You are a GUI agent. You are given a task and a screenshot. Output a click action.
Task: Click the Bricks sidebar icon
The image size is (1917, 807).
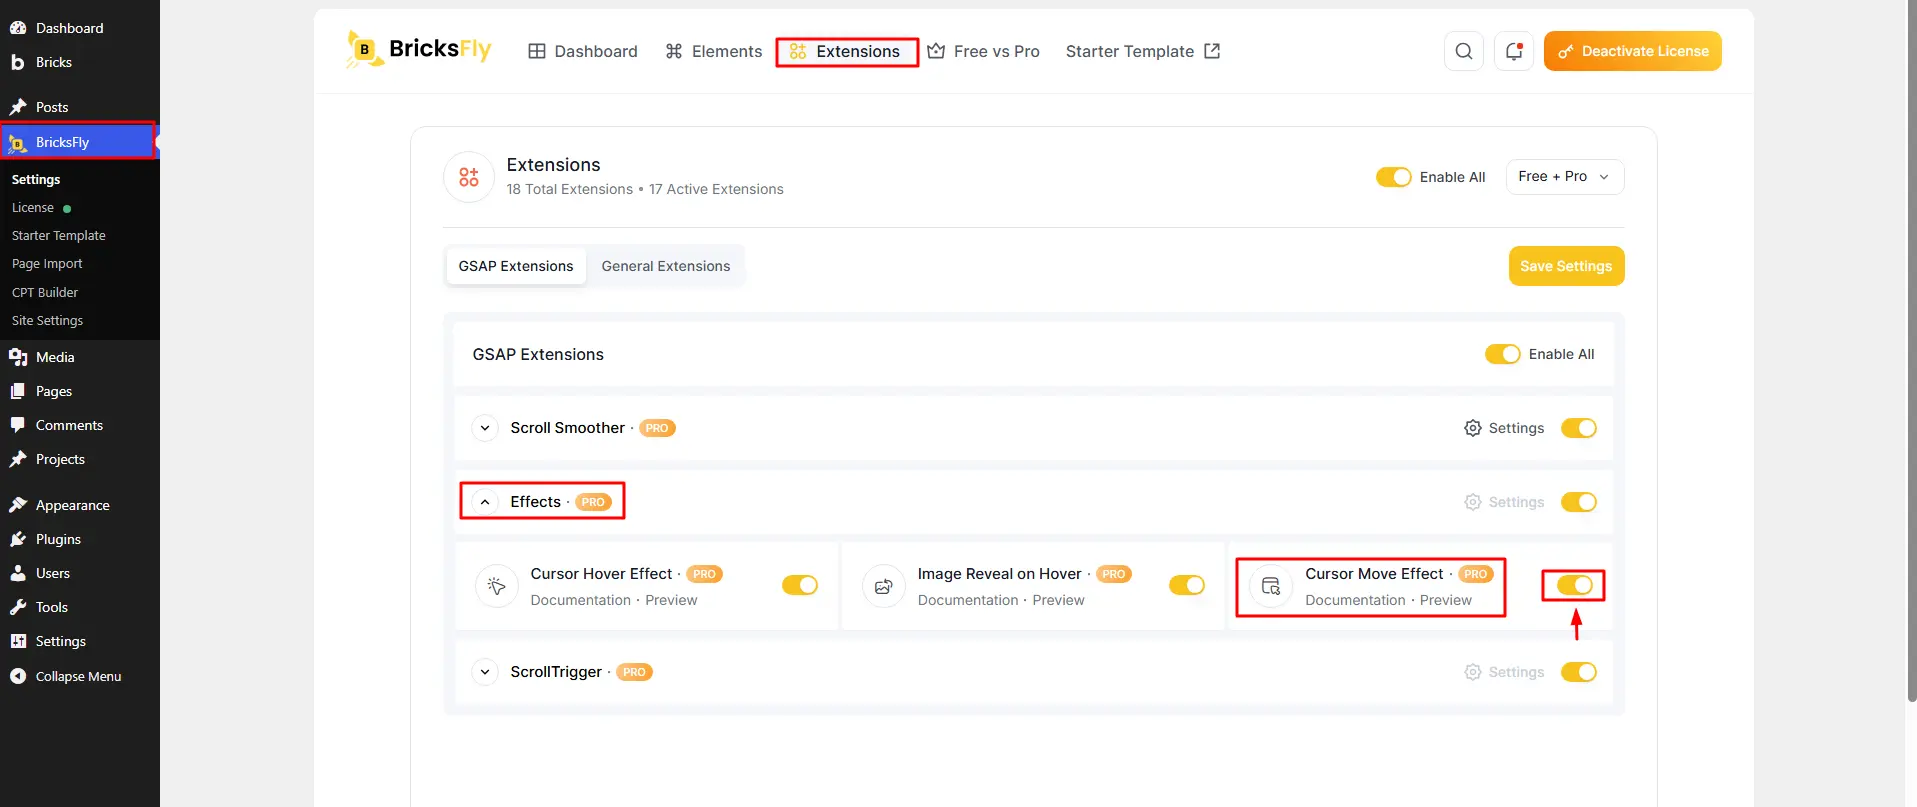coord(18,62)
